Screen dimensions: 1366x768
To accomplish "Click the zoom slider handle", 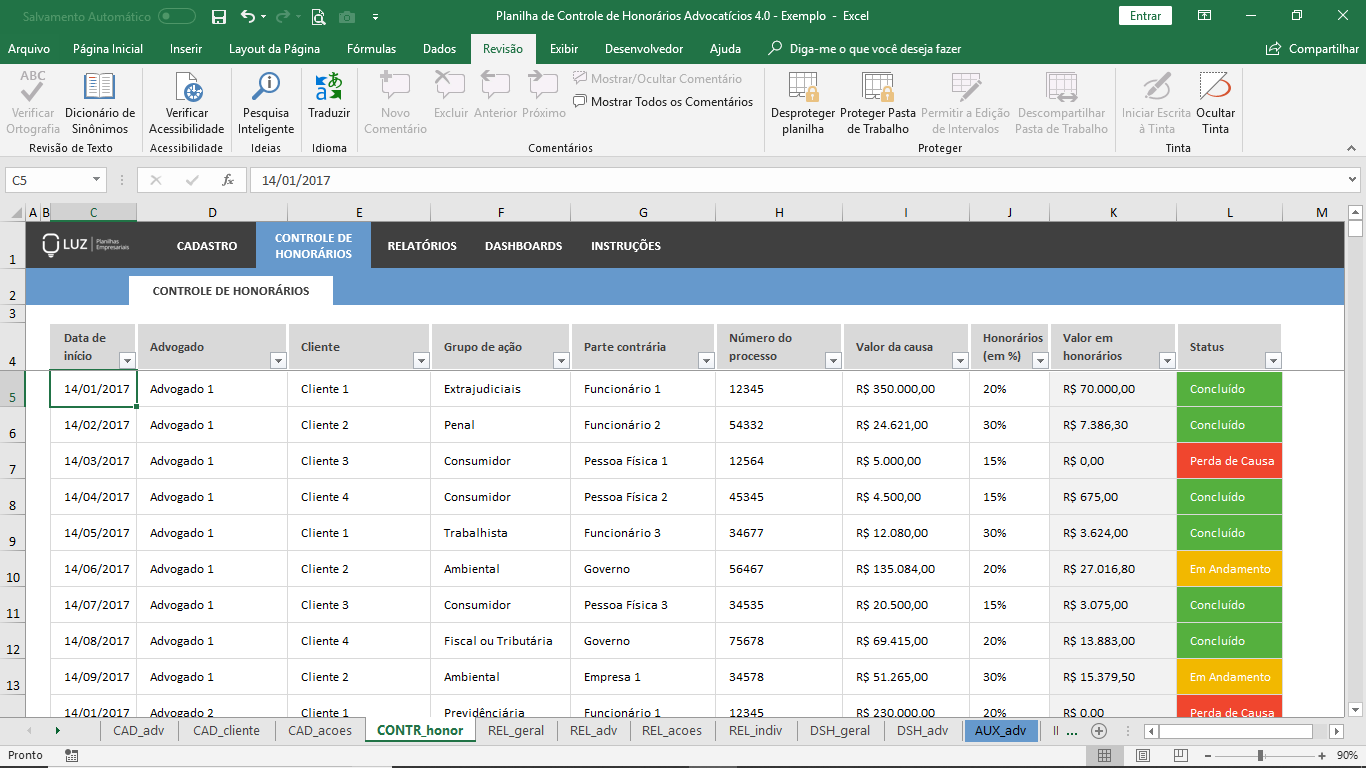I will point(1261,755).
